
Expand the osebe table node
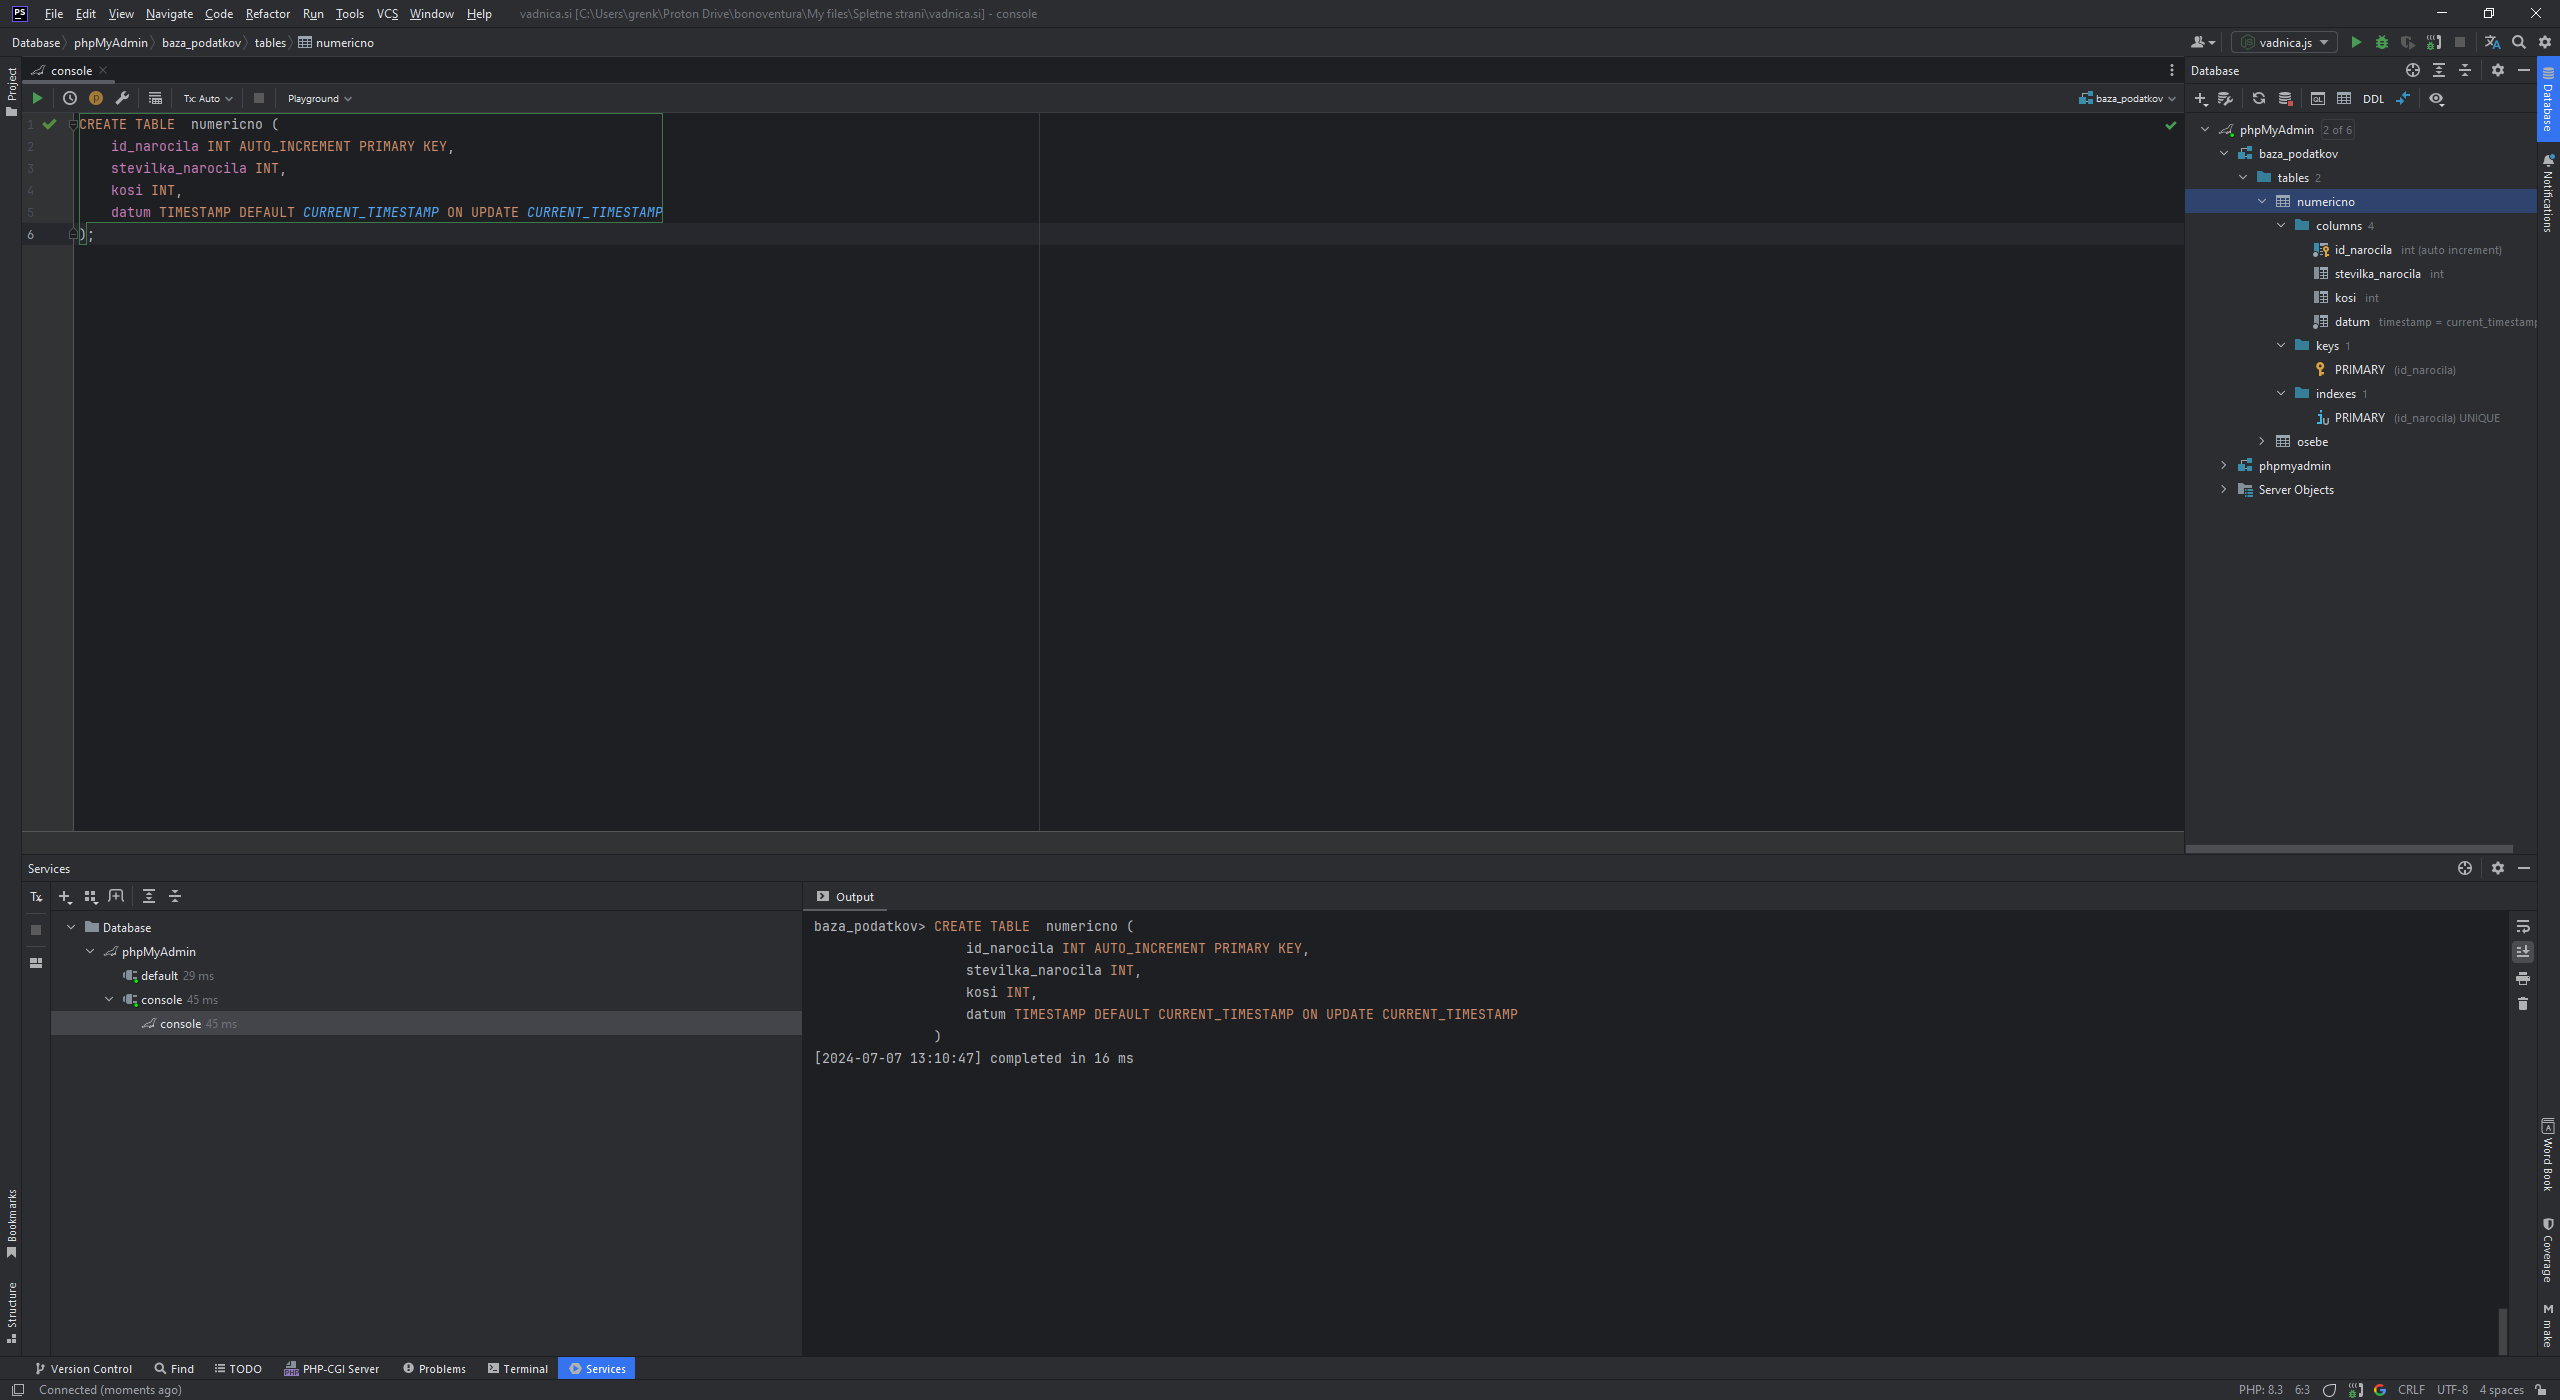click(x=2262, y=442)
